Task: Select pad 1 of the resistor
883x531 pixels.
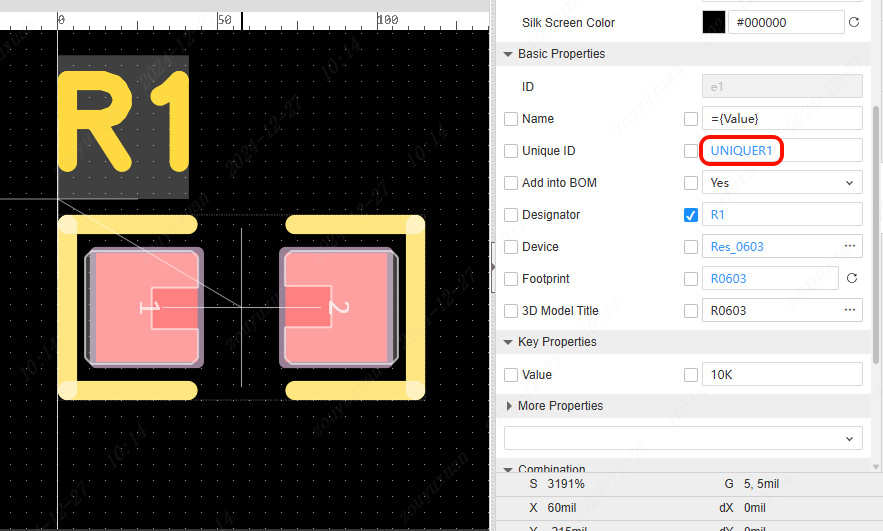Action: pos(145,307)
